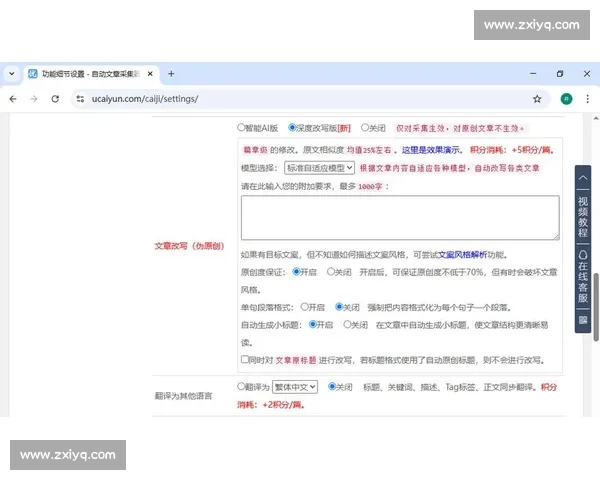
Task: Click inside the 附加要求 text area
Action: coord(399,217)
